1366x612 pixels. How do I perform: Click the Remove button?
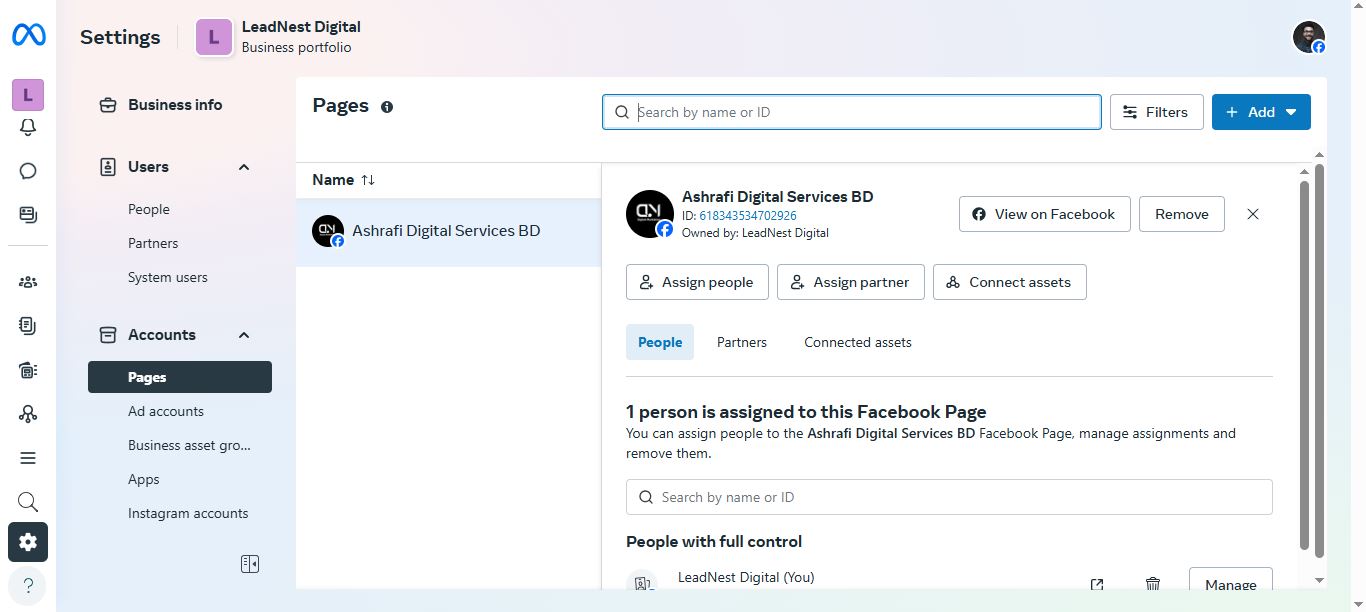pyautogui.click(x=1182, y=214)
